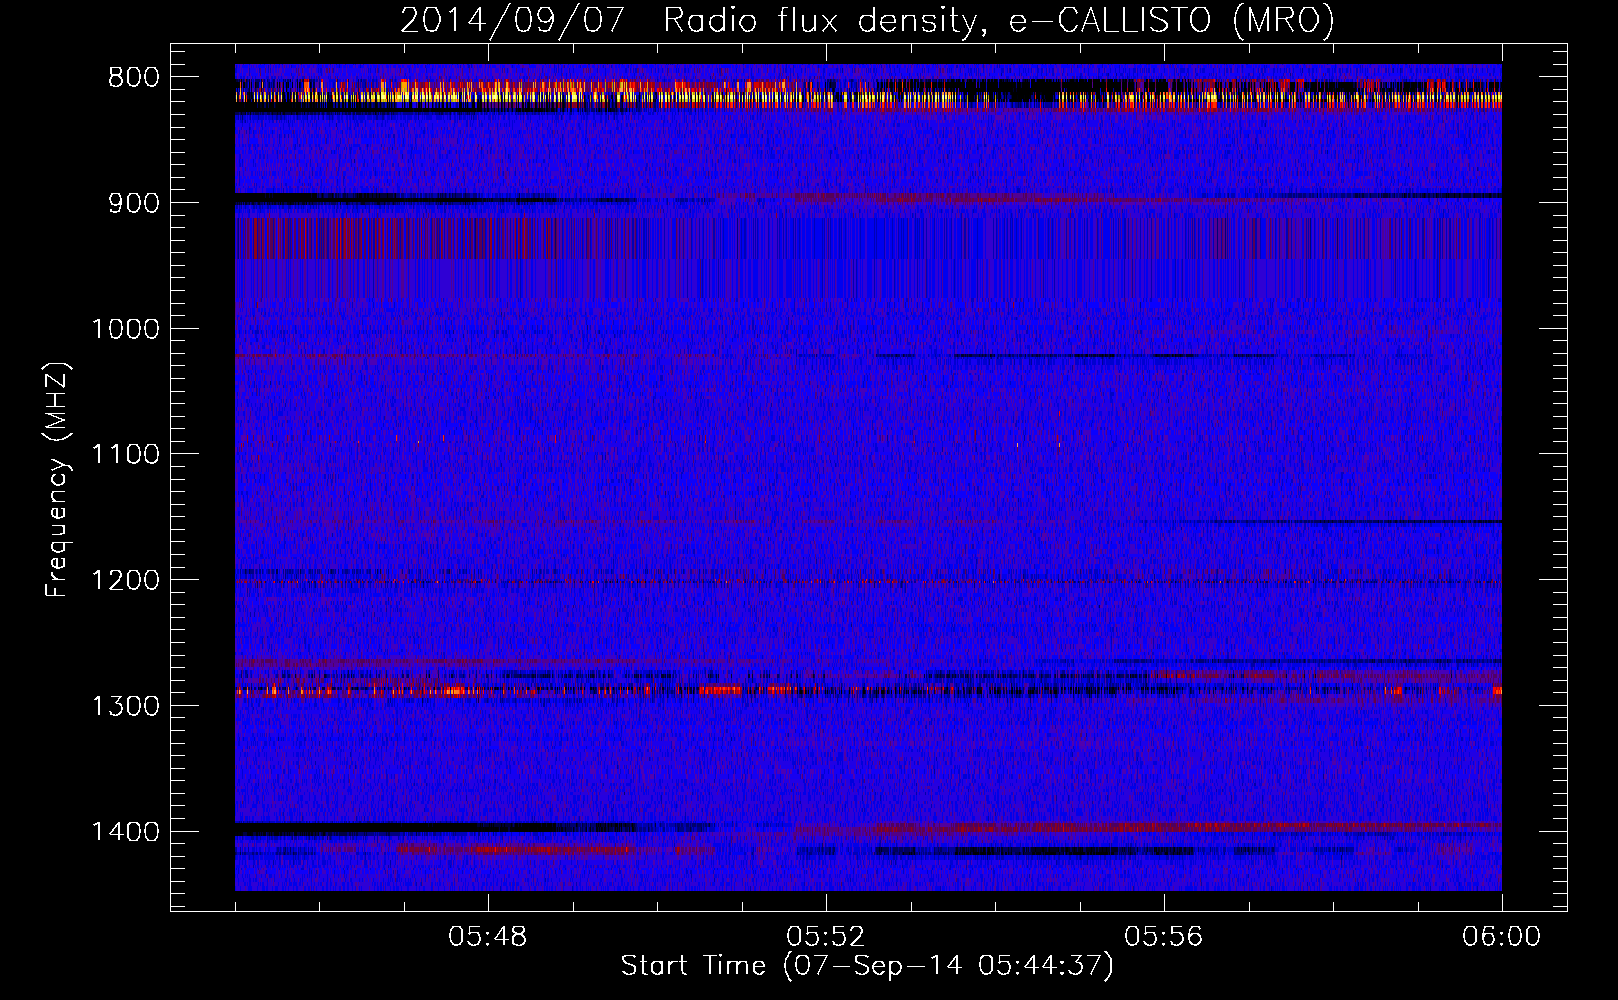Click the 05:52 time tick label
This screenshot has width=1618, height=1000.
pyautogui.click(x=826, y=937)
